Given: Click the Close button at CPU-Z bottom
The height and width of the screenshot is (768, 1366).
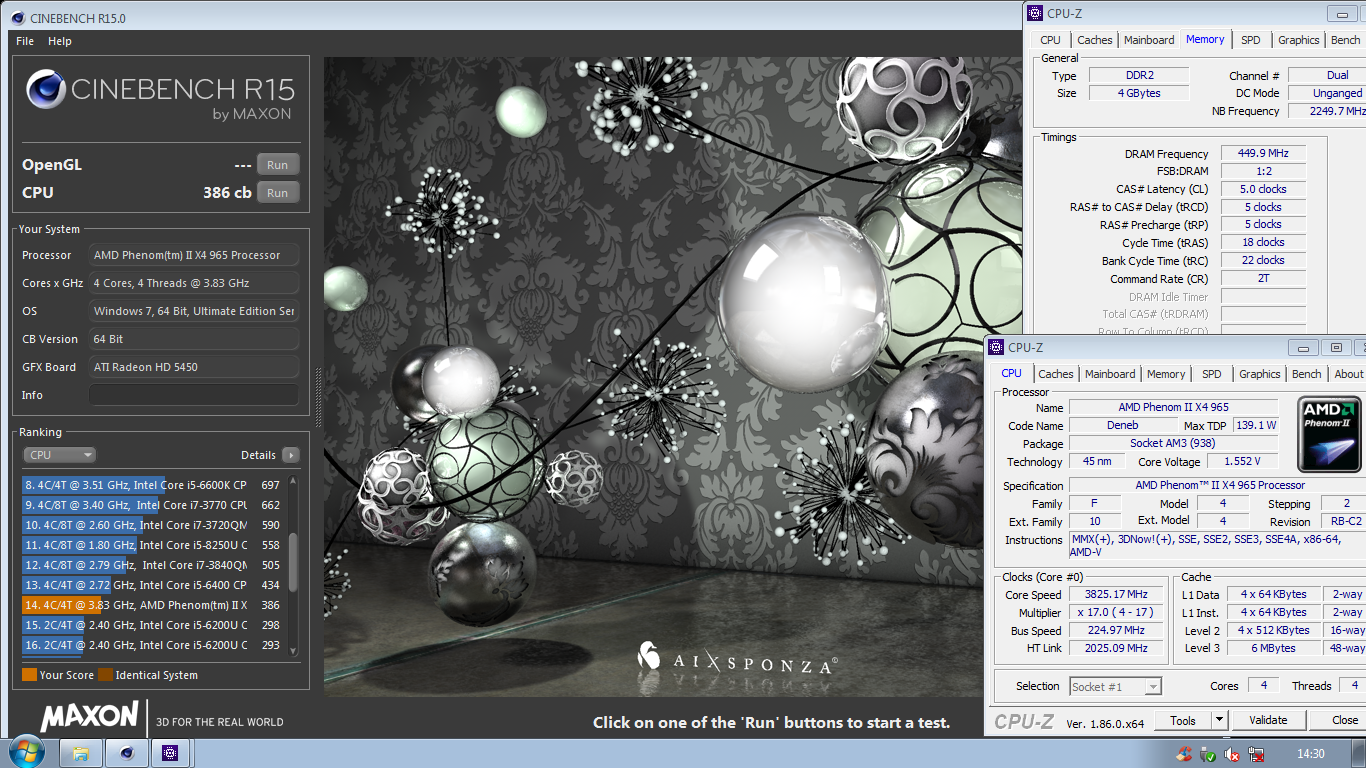Looking at the screenshot, I should click(1338, 720).
